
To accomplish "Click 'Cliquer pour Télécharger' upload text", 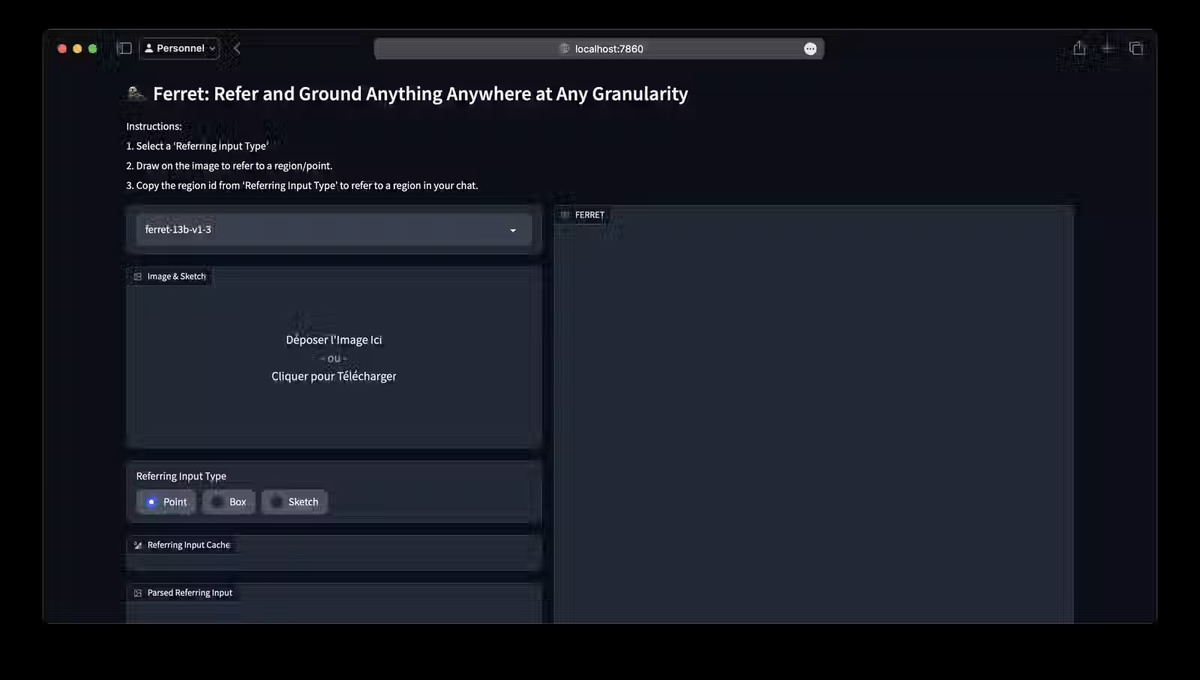I will coord(334,376).
